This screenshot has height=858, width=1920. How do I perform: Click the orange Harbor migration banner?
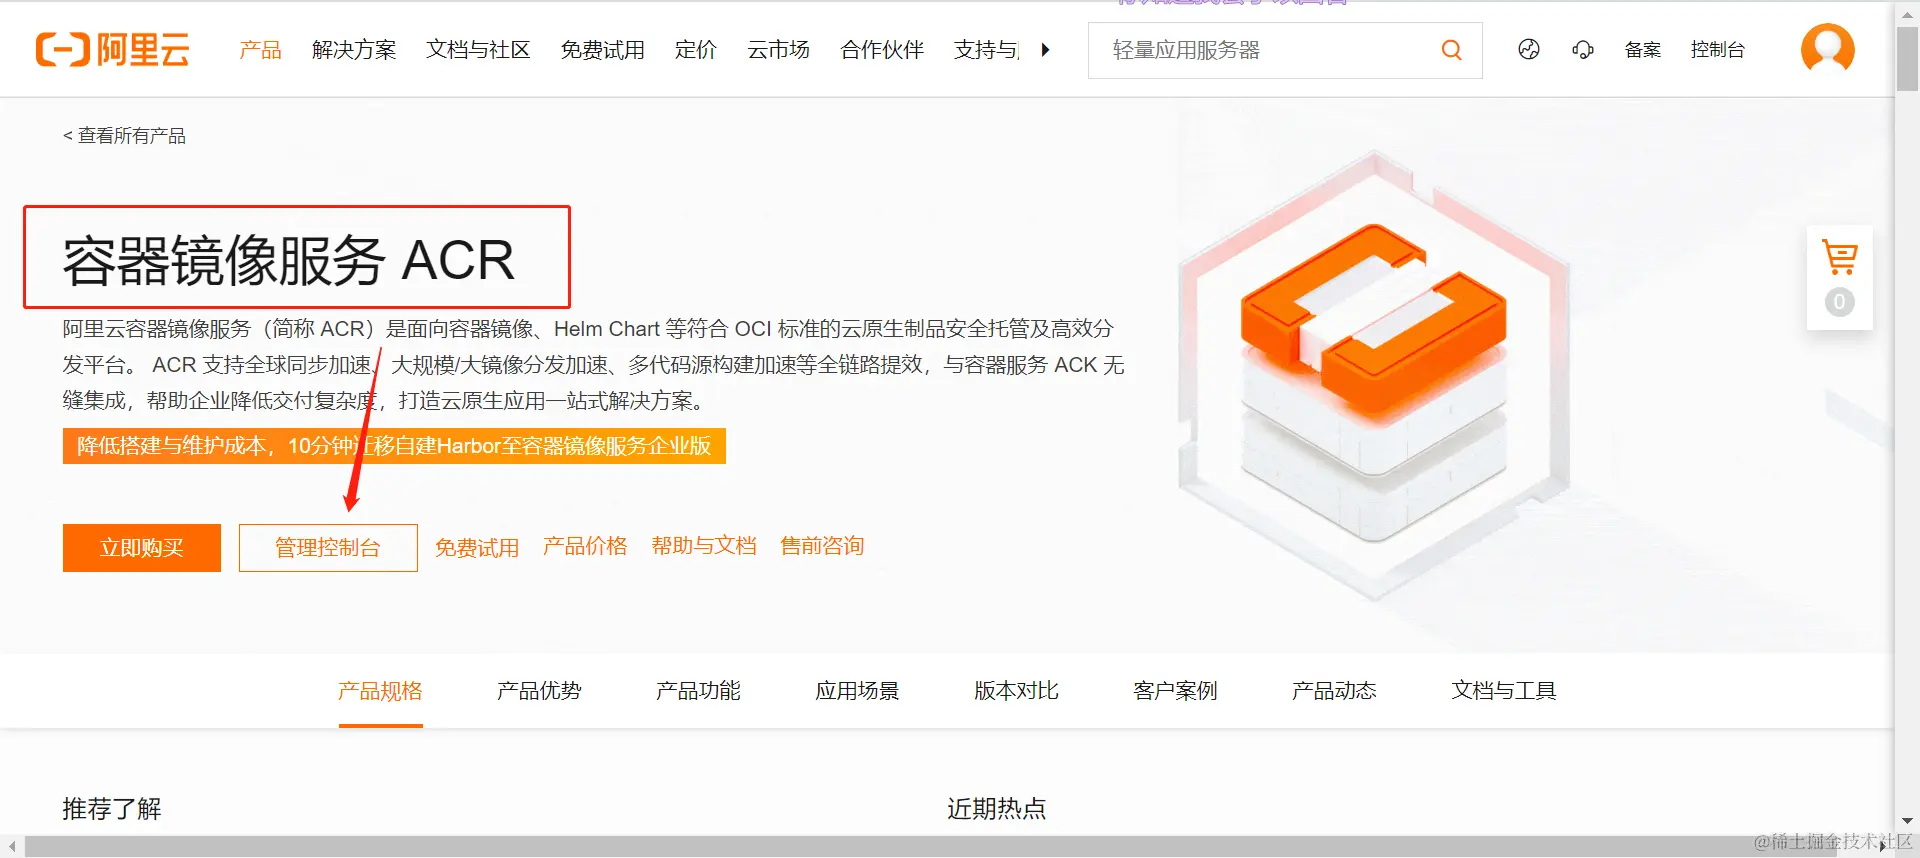coord(394,445)
